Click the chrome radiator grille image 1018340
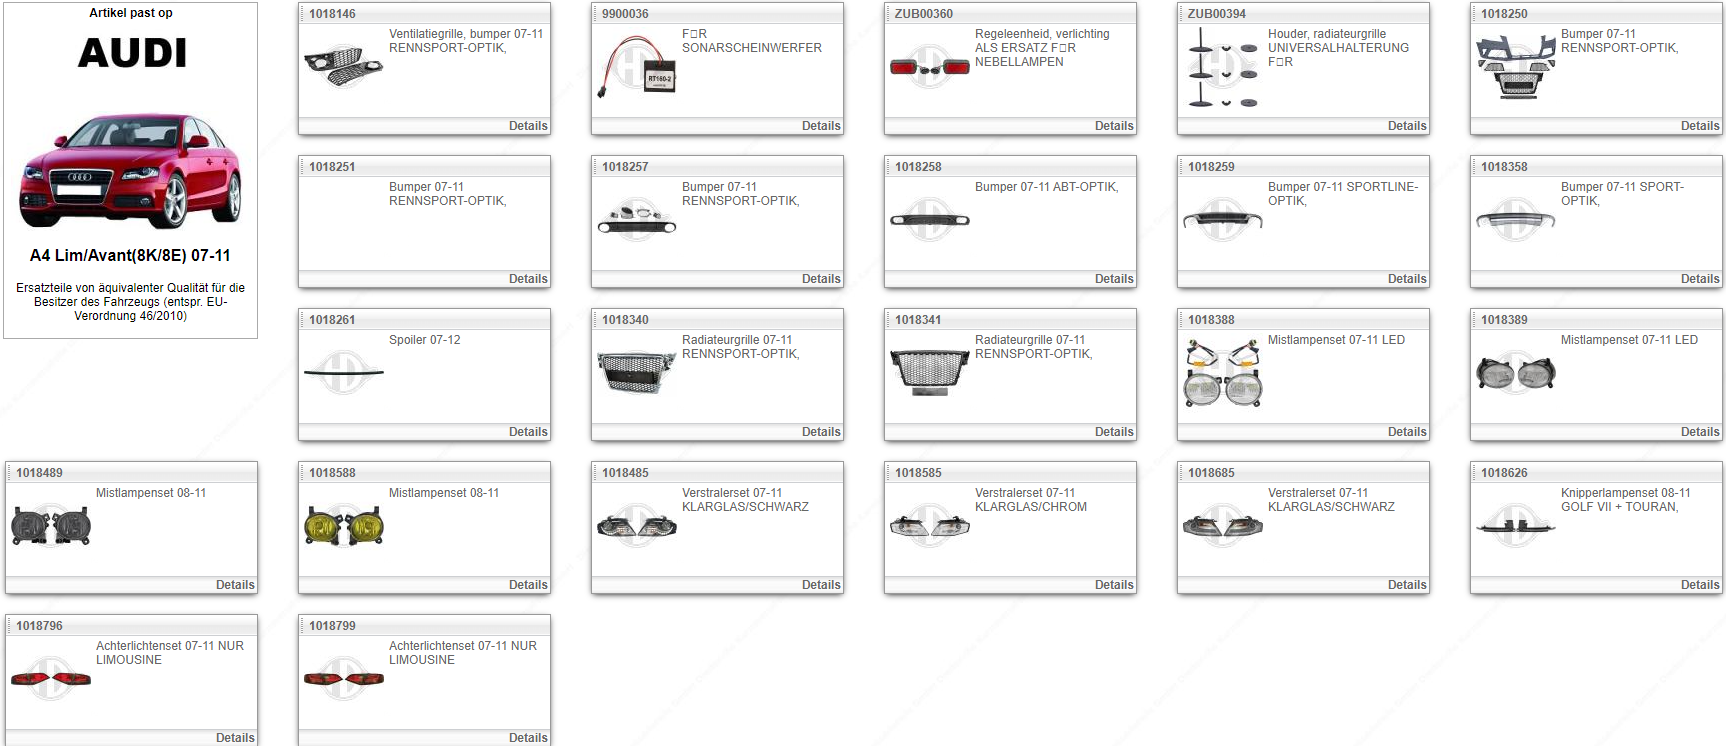 pyautogui.click(x=636, y=372)
